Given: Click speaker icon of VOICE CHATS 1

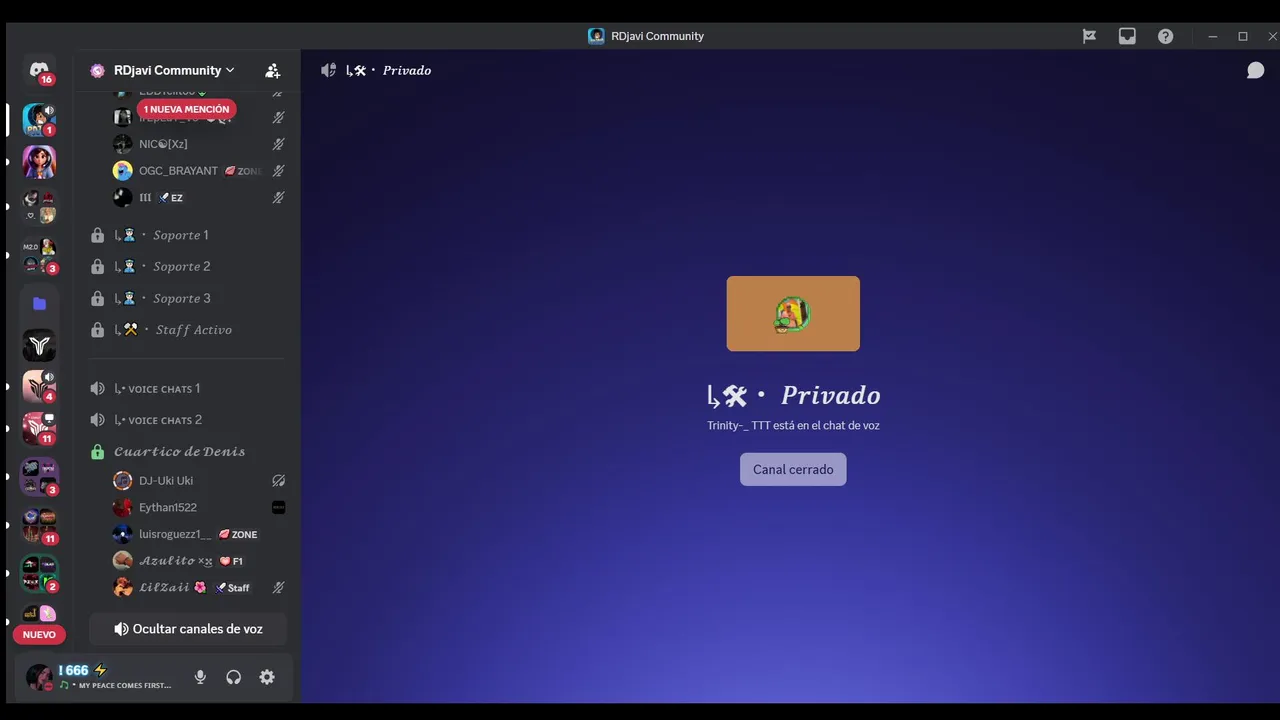Looking at the screenshot, I should pos(97,388).
